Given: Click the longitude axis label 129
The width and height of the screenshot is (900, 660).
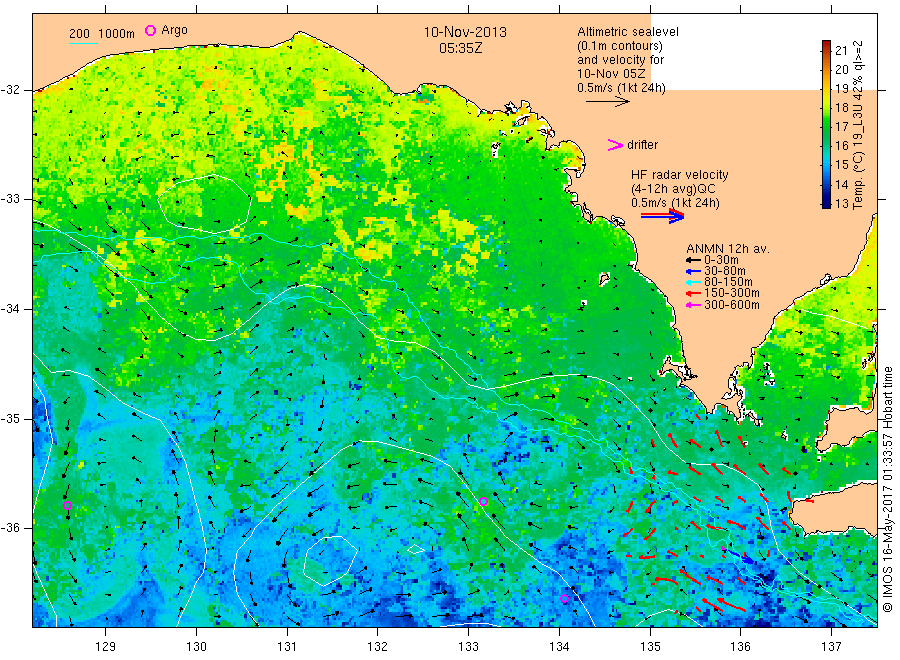Looking at the screenshot, I should click(x=106, y=646).
